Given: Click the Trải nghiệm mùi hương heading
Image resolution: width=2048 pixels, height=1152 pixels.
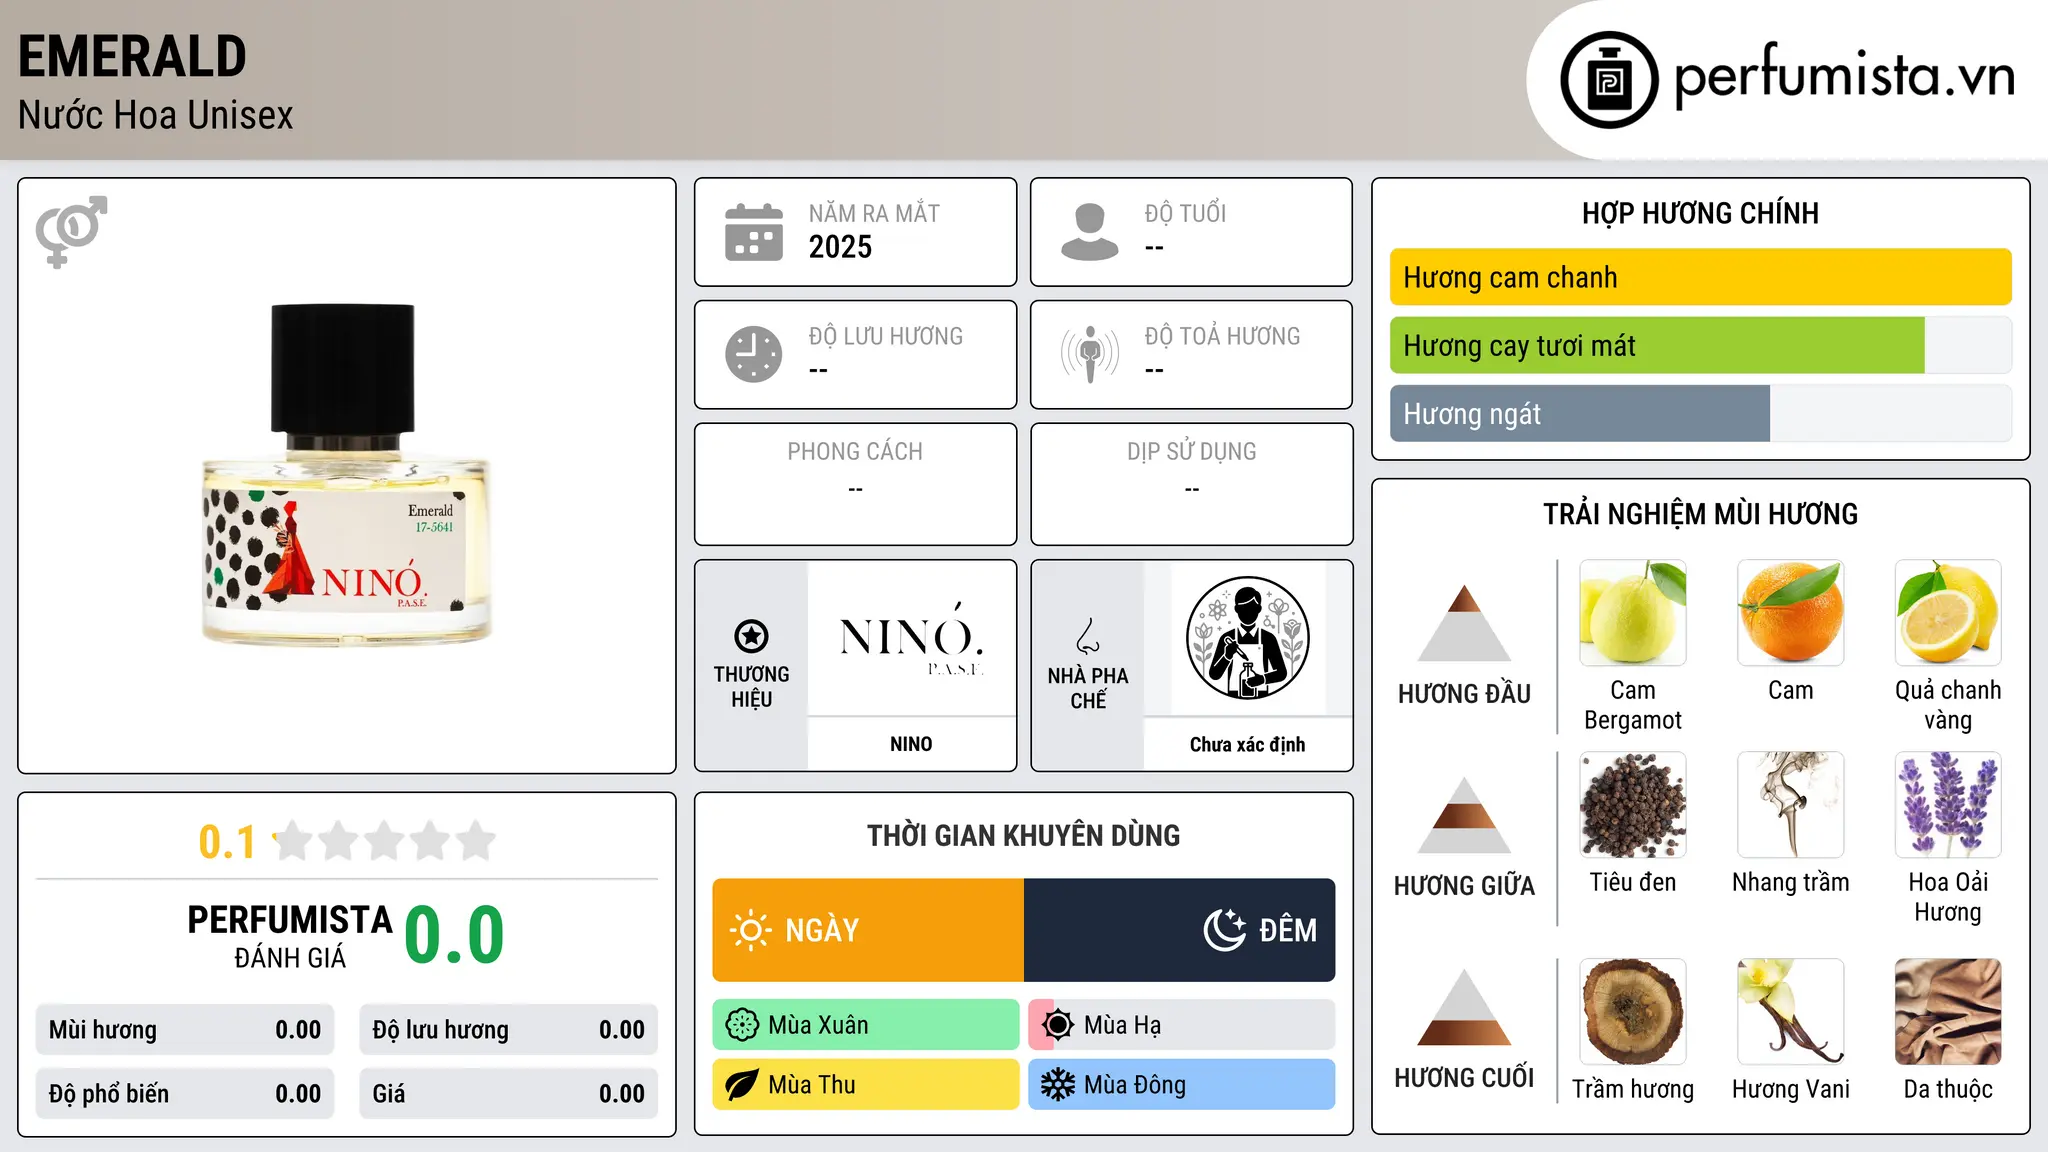Looking at the screenshot, I should point(1700,514).
